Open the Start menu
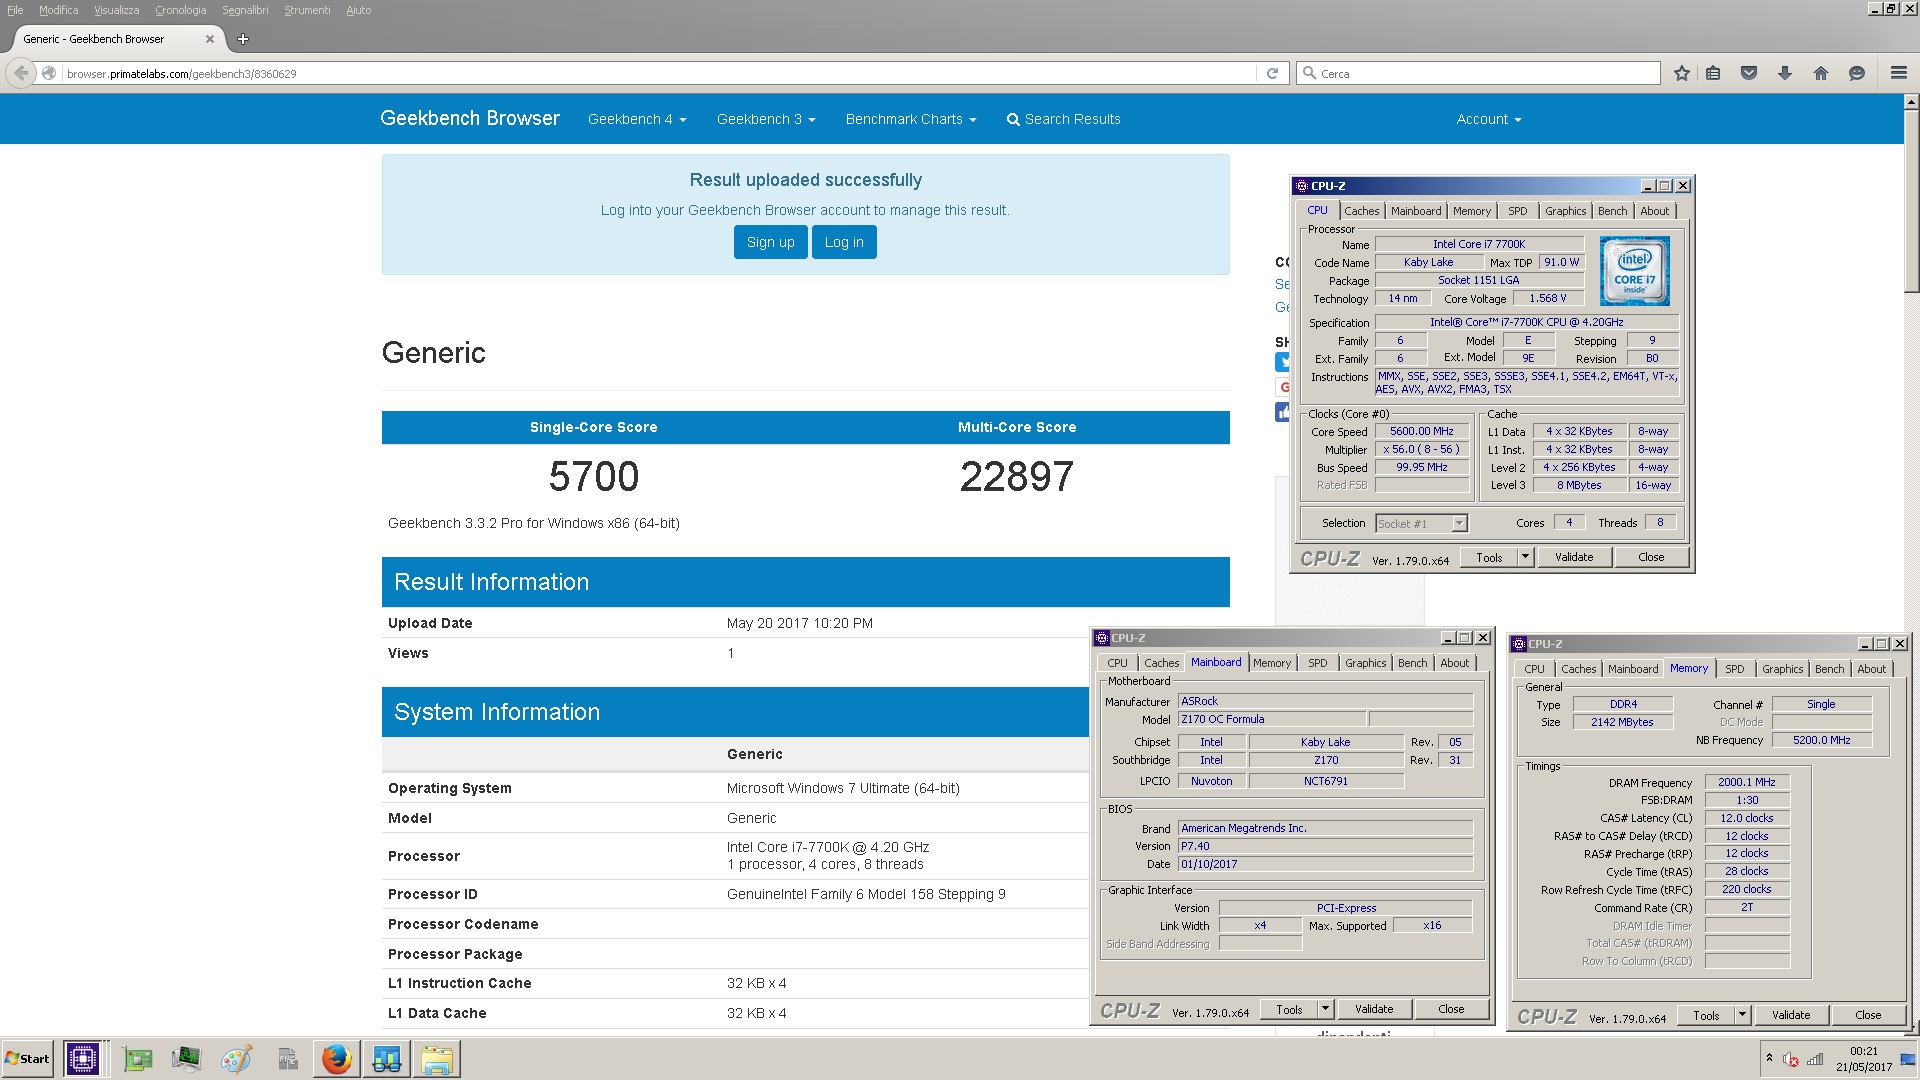The width and height of the screenshot is (1920, 1080). [x=27, y=1059]
